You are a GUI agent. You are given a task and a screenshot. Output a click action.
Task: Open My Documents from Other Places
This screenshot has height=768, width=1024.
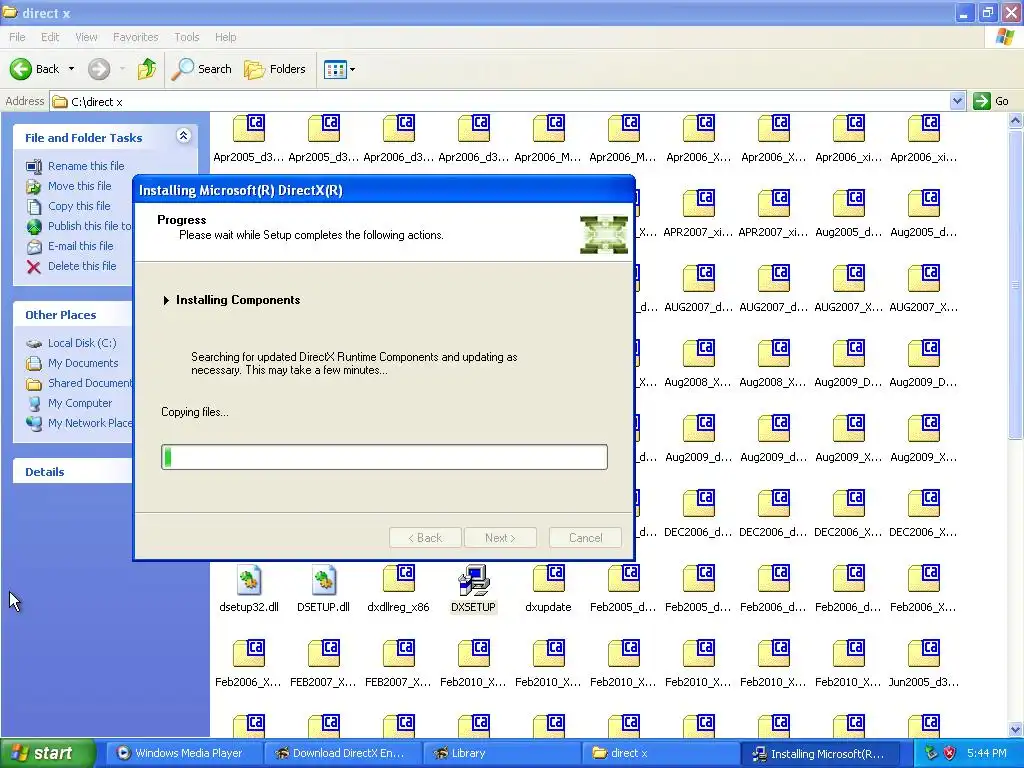[83, 363]
